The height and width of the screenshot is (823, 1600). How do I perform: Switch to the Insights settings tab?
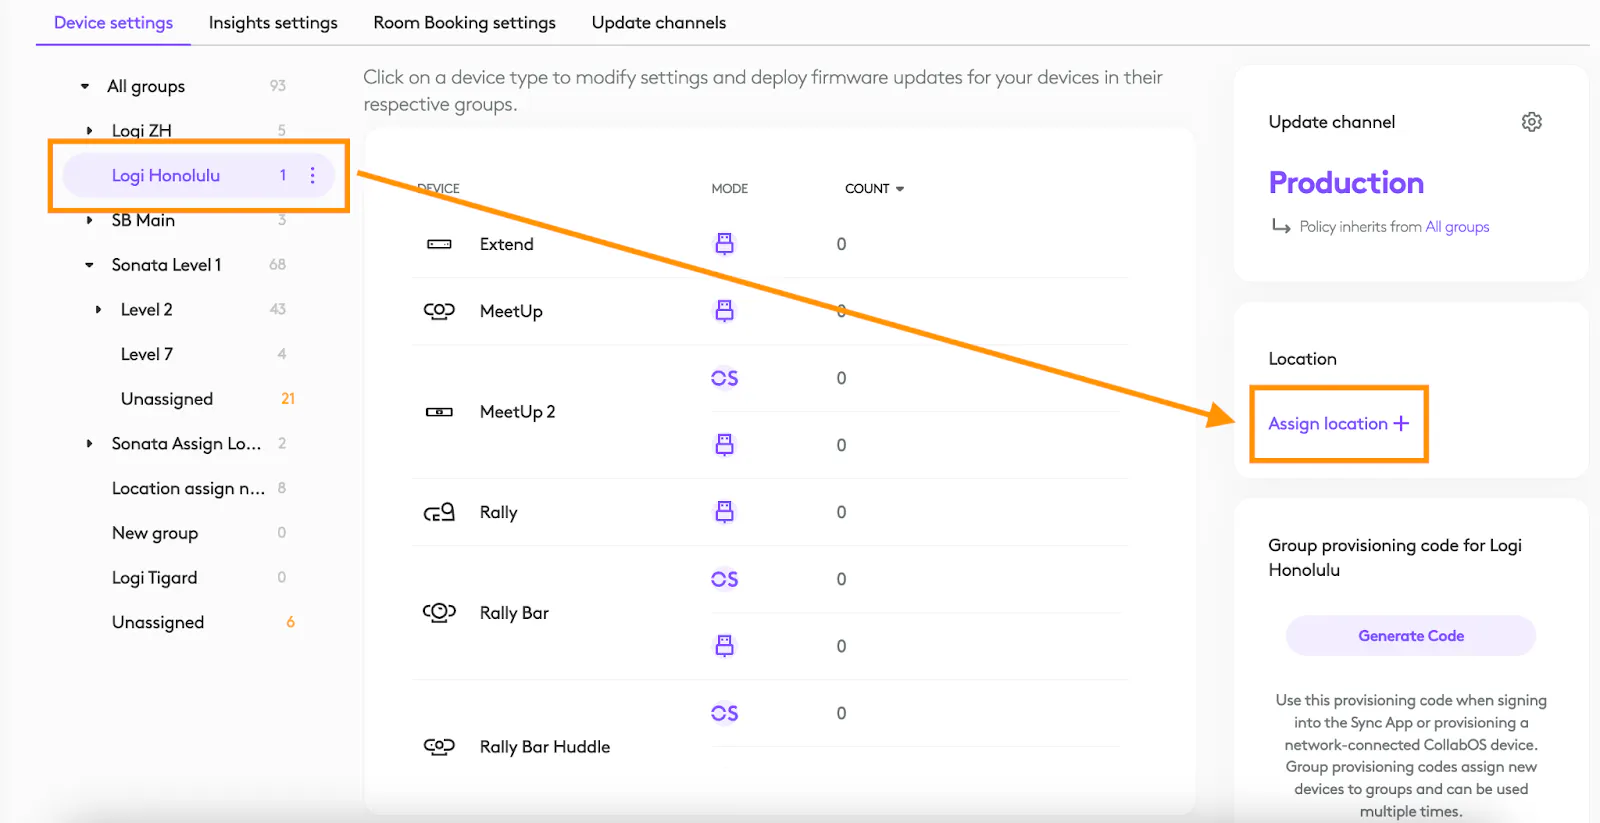273,22
